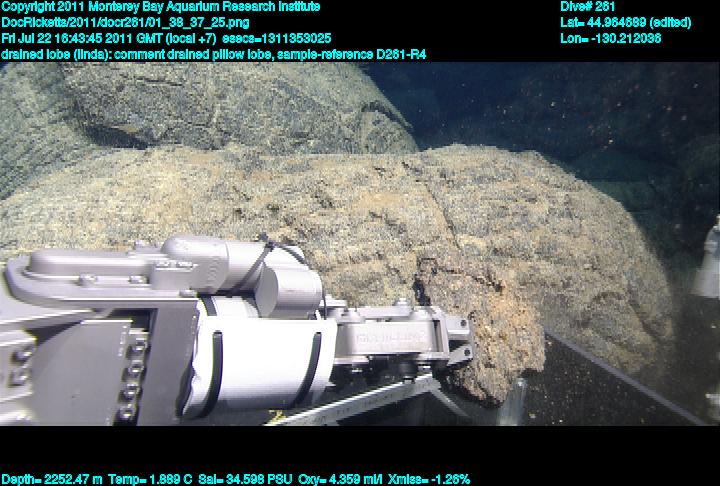Click the 'Lon= -130.212036' readout
This screenshot has width=720, height=486.
tap(610, 38)
